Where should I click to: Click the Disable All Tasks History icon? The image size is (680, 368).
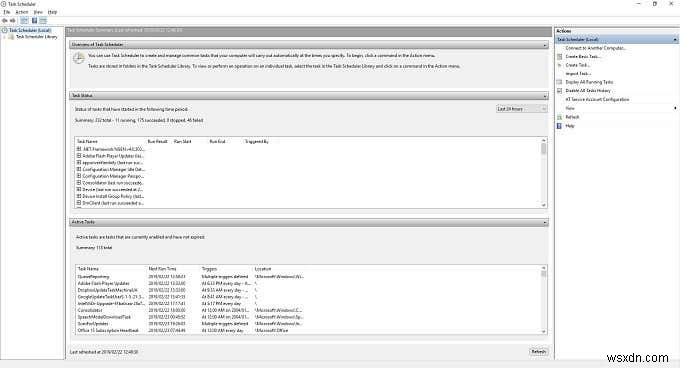click(x=559, y=91)
